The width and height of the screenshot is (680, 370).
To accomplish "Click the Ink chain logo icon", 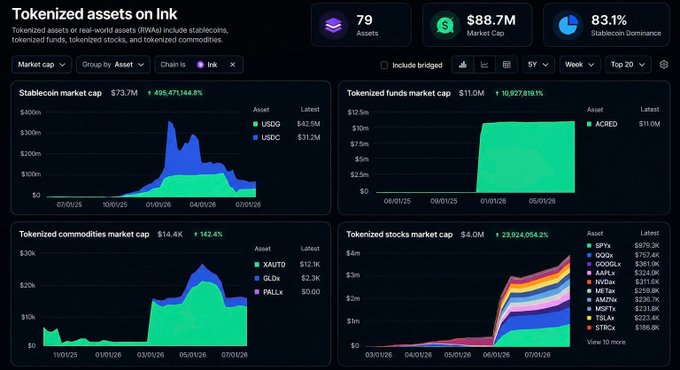I will pos(200,65).
